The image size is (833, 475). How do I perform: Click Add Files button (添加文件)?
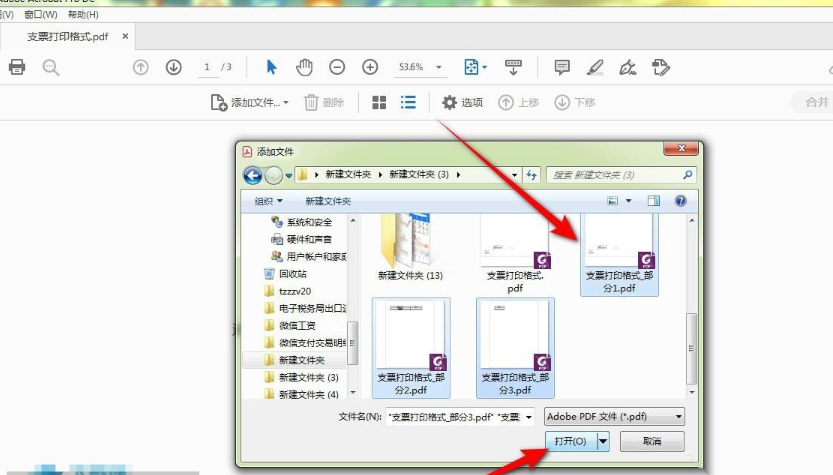[245, 102]
